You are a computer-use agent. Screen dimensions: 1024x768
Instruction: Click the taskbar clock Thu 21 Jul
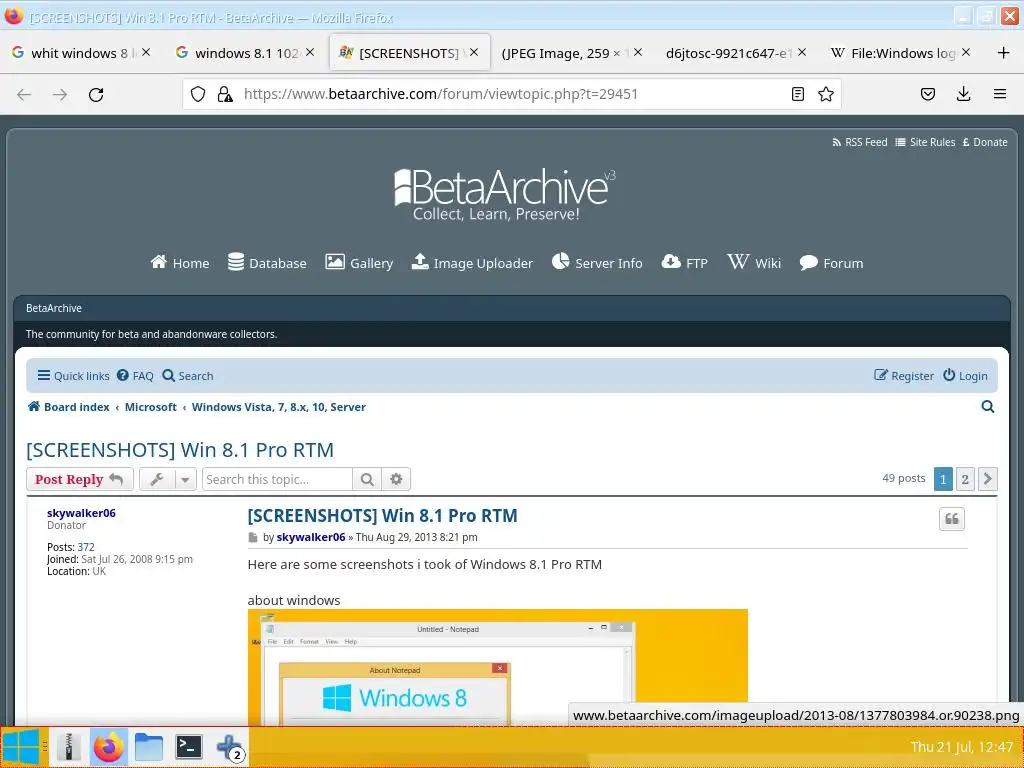point(962,747)
